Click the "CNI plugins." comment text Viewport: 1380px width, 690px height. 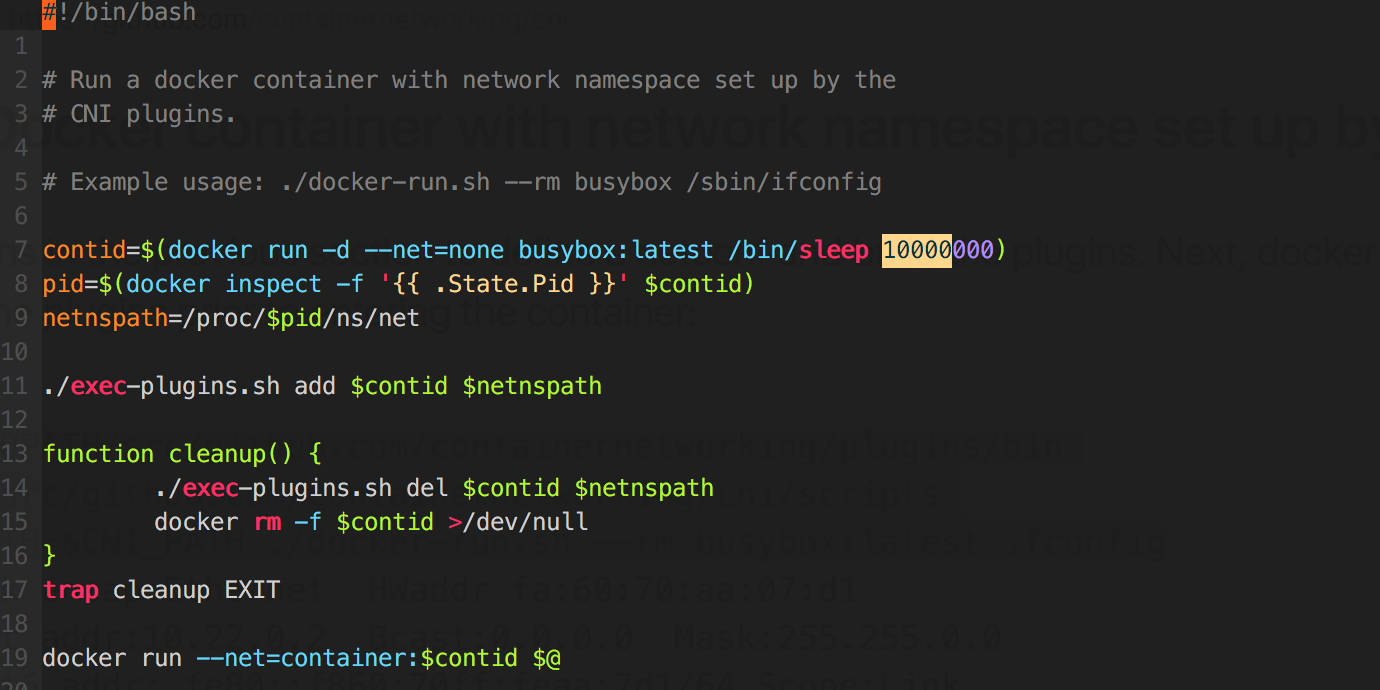[152, 114]
